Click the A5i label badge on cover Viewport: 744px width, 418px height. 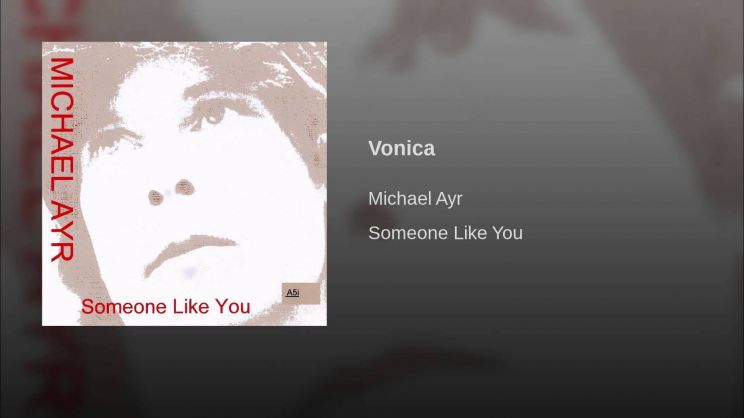click(x=301, y=293)
